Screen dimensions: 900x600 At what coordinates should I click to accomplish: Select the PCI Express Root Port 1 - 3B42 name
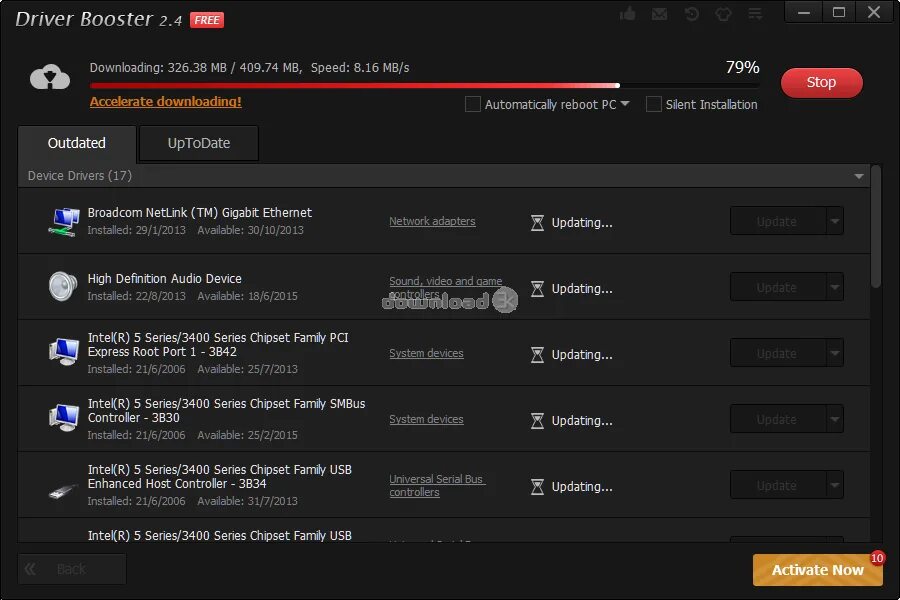click(x=218, y=344)
